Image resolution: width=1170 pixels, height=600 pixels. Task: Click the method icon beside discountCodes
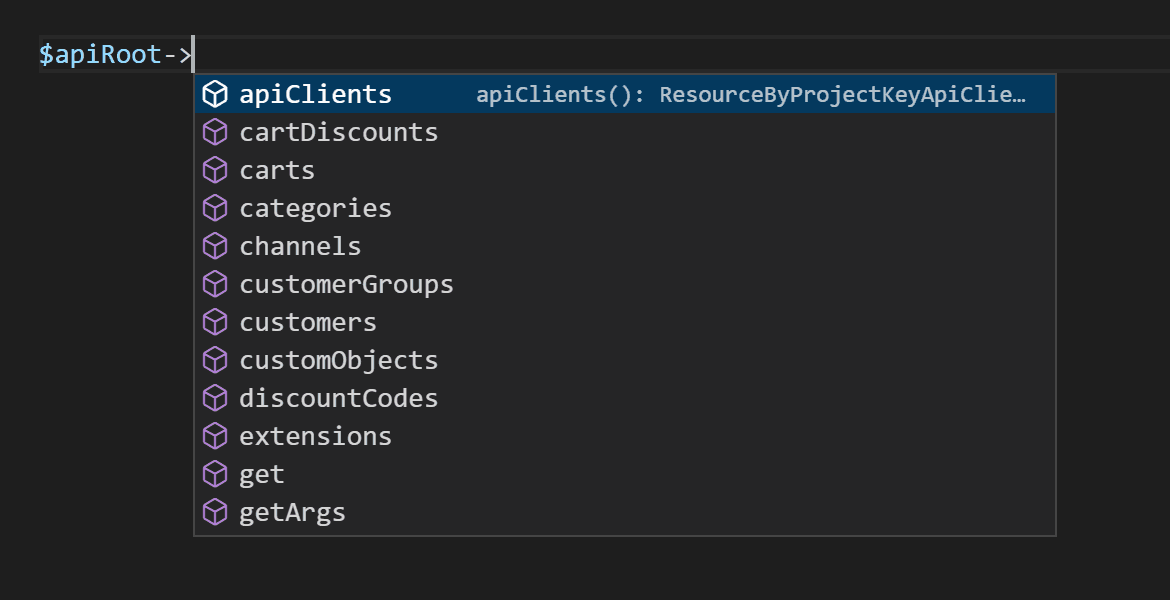point(215,398)
